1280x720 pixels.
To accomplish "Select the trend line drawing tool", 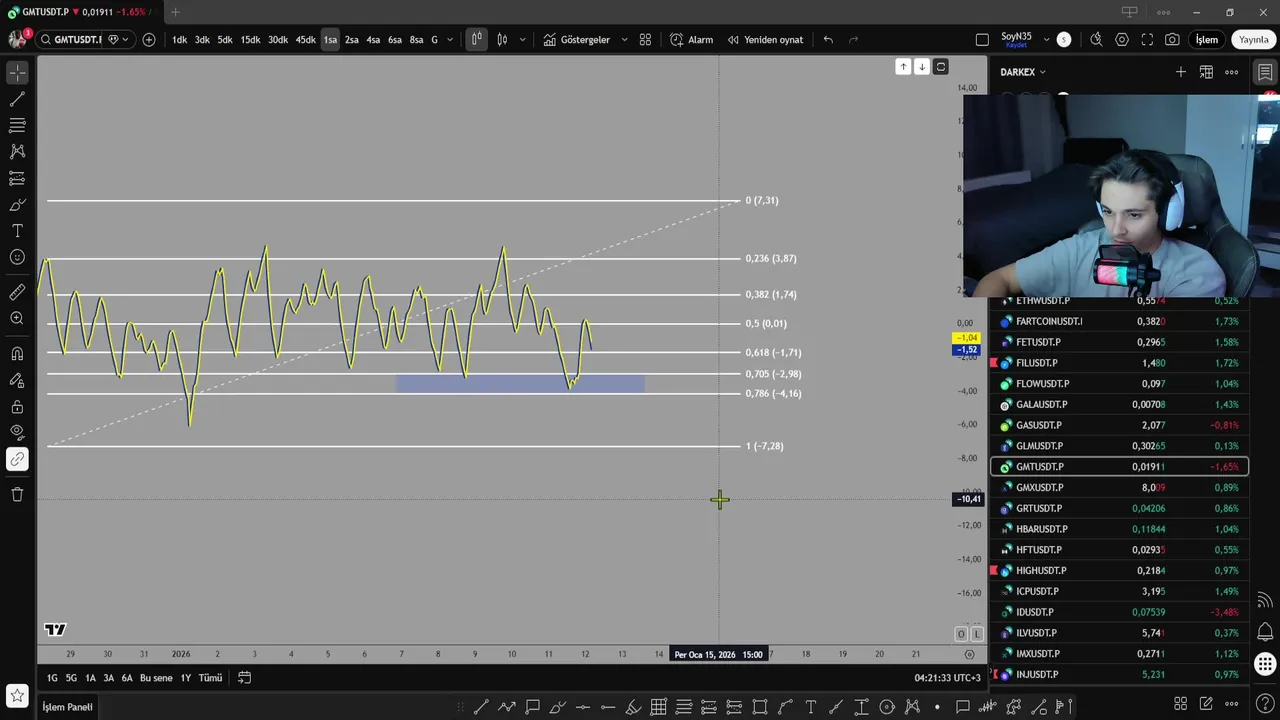I will [x=17, y=99].
